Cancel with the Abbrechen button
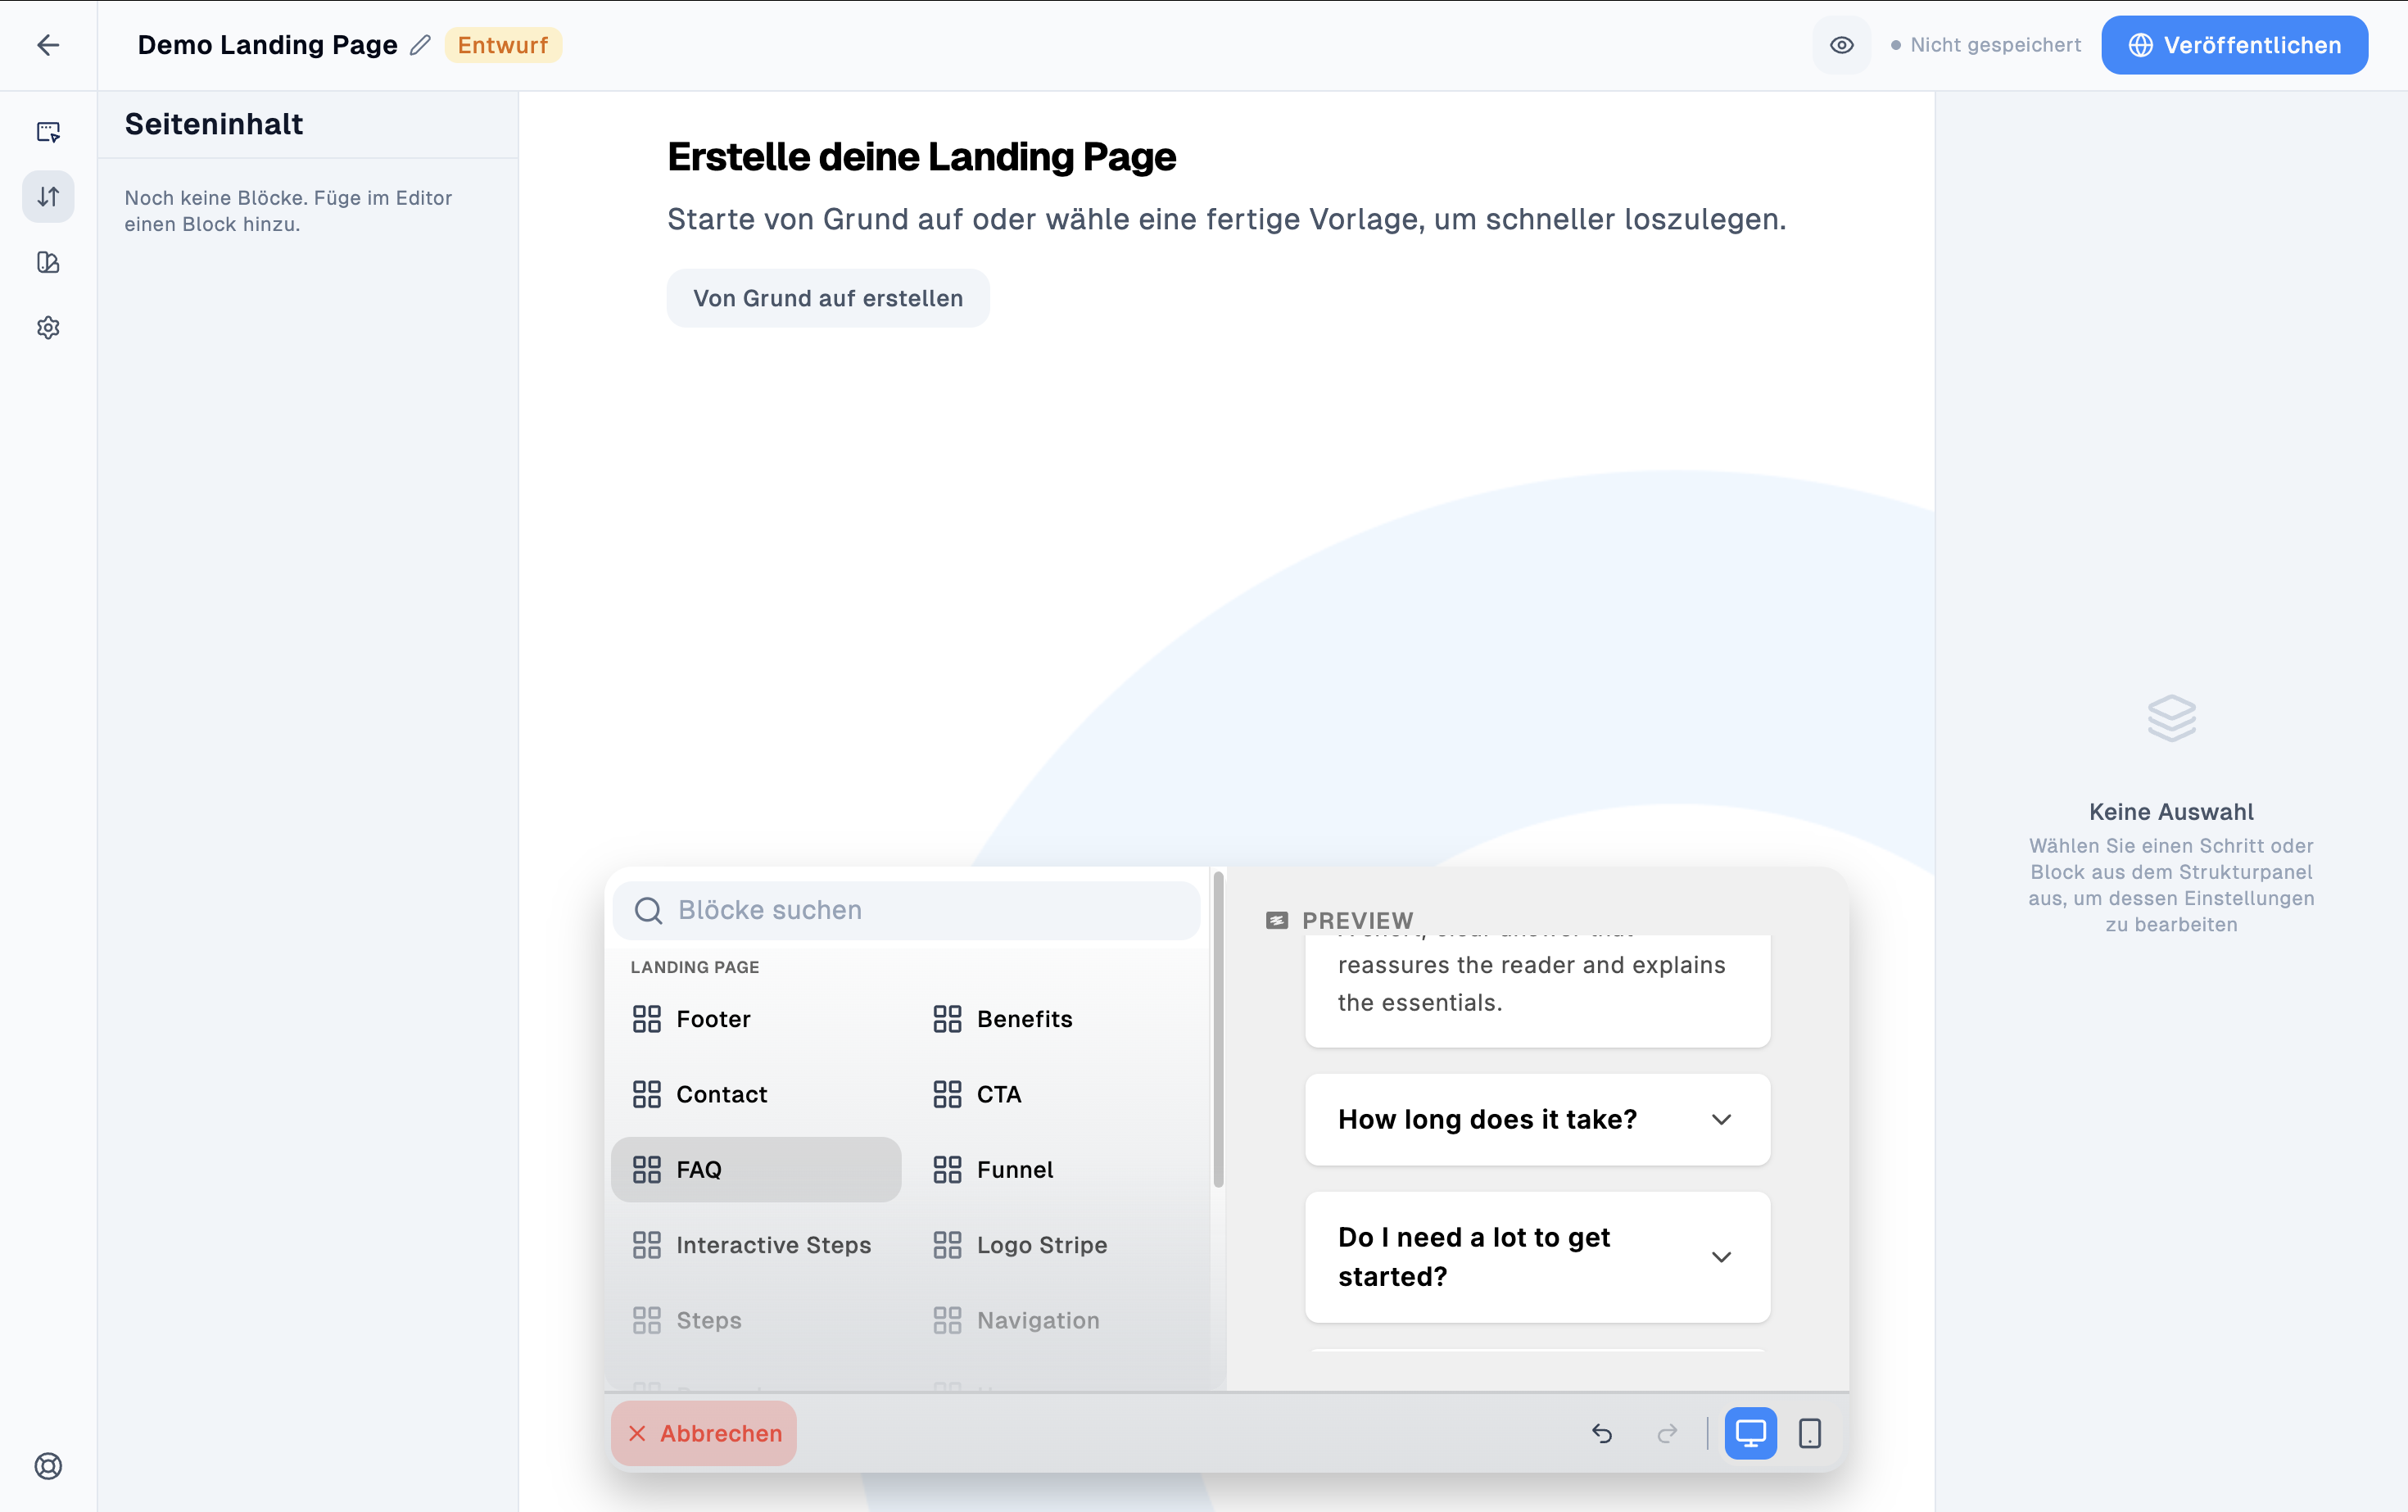The height and width of the screenshot is (1512, 2408). (704, 1433)
